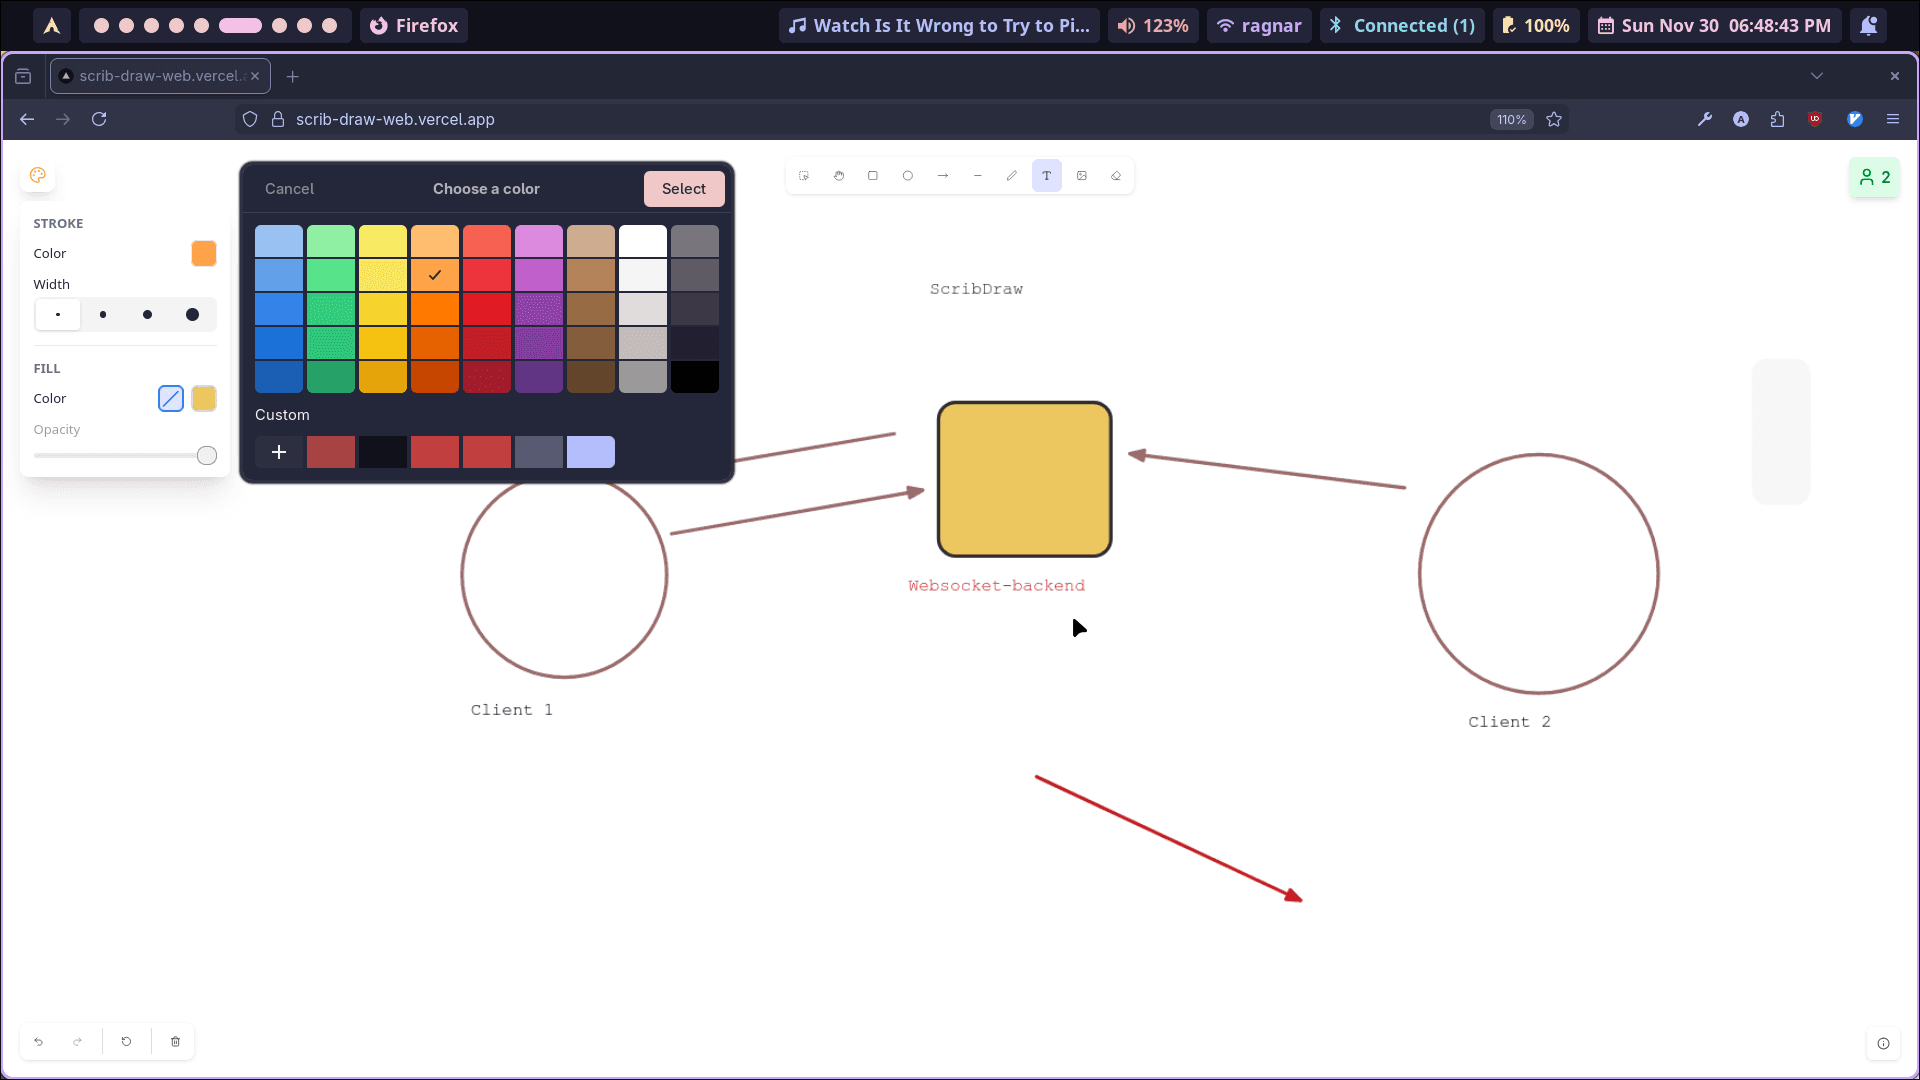Collapse the browser tab list chevron
1920x1080 pixels.
click(1818, 75)
